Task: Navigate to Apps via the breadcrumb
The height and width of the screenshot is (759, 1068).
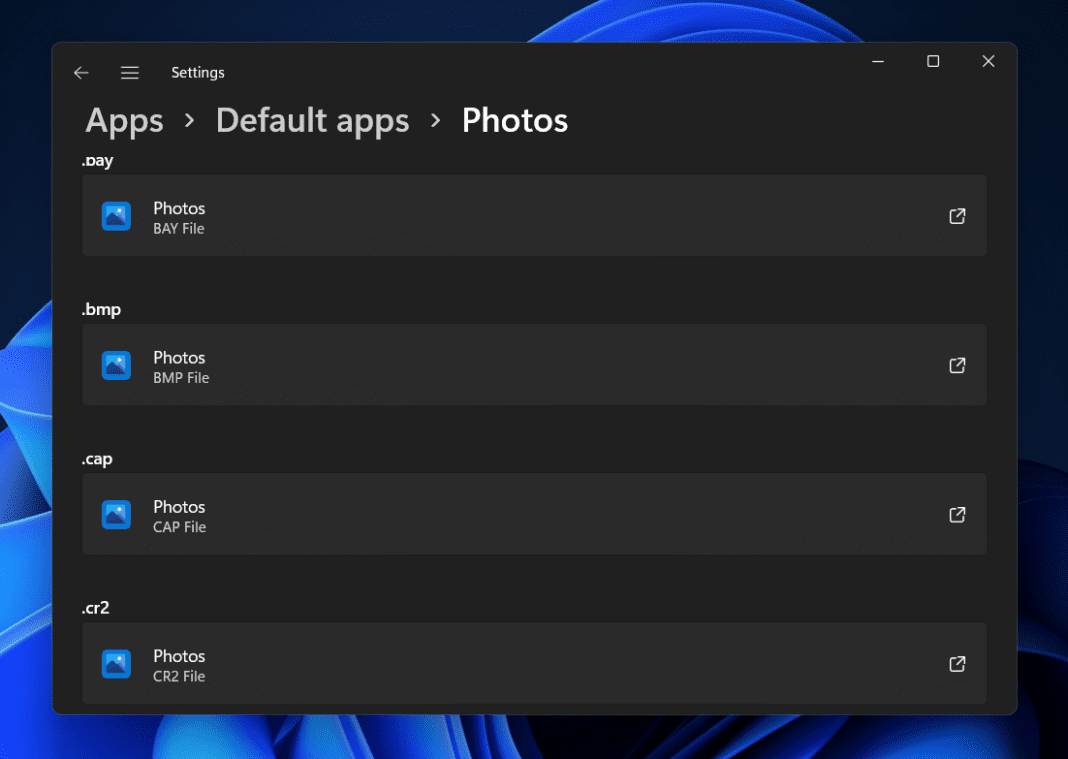Action: 123,120
